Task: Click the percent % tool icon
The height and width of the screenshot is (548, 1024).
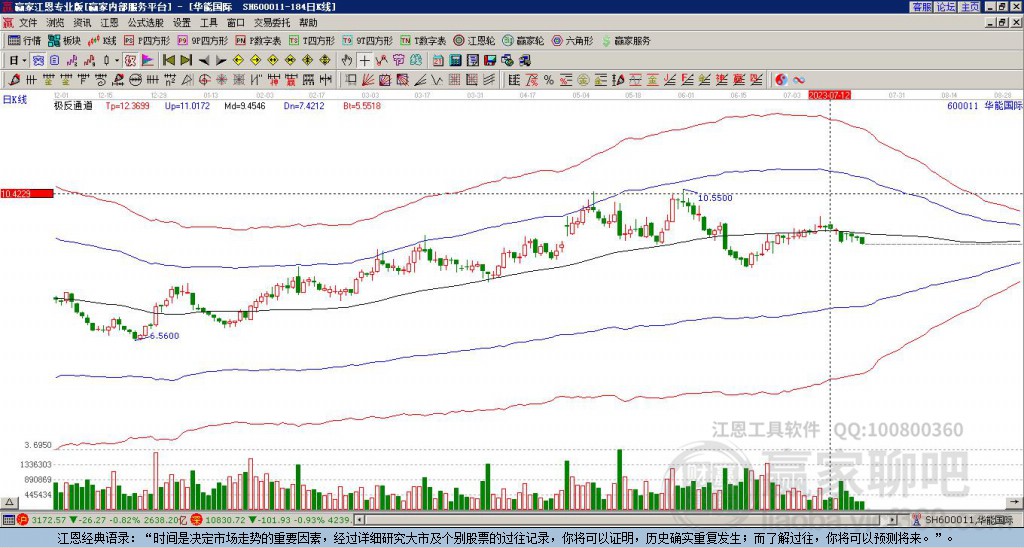Action: tap(549, 80)
